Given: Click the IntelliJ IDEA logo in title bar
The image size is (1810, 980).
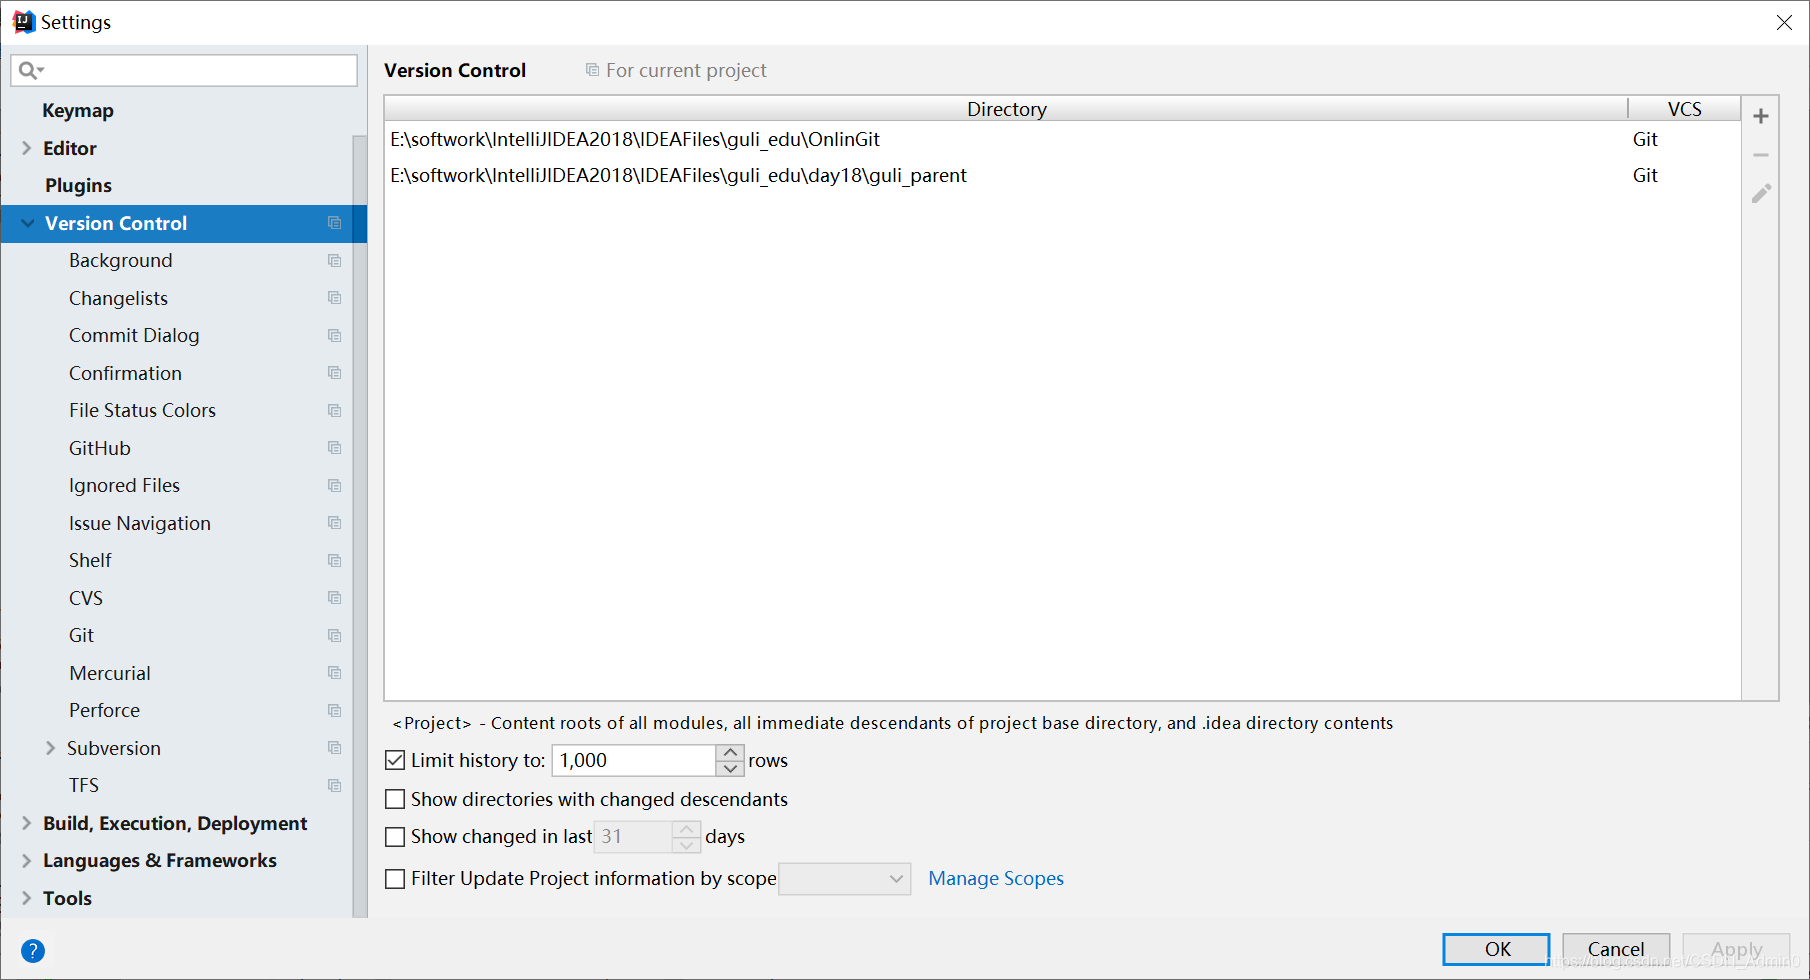Looking at the screenshot, I should (23, 22).
